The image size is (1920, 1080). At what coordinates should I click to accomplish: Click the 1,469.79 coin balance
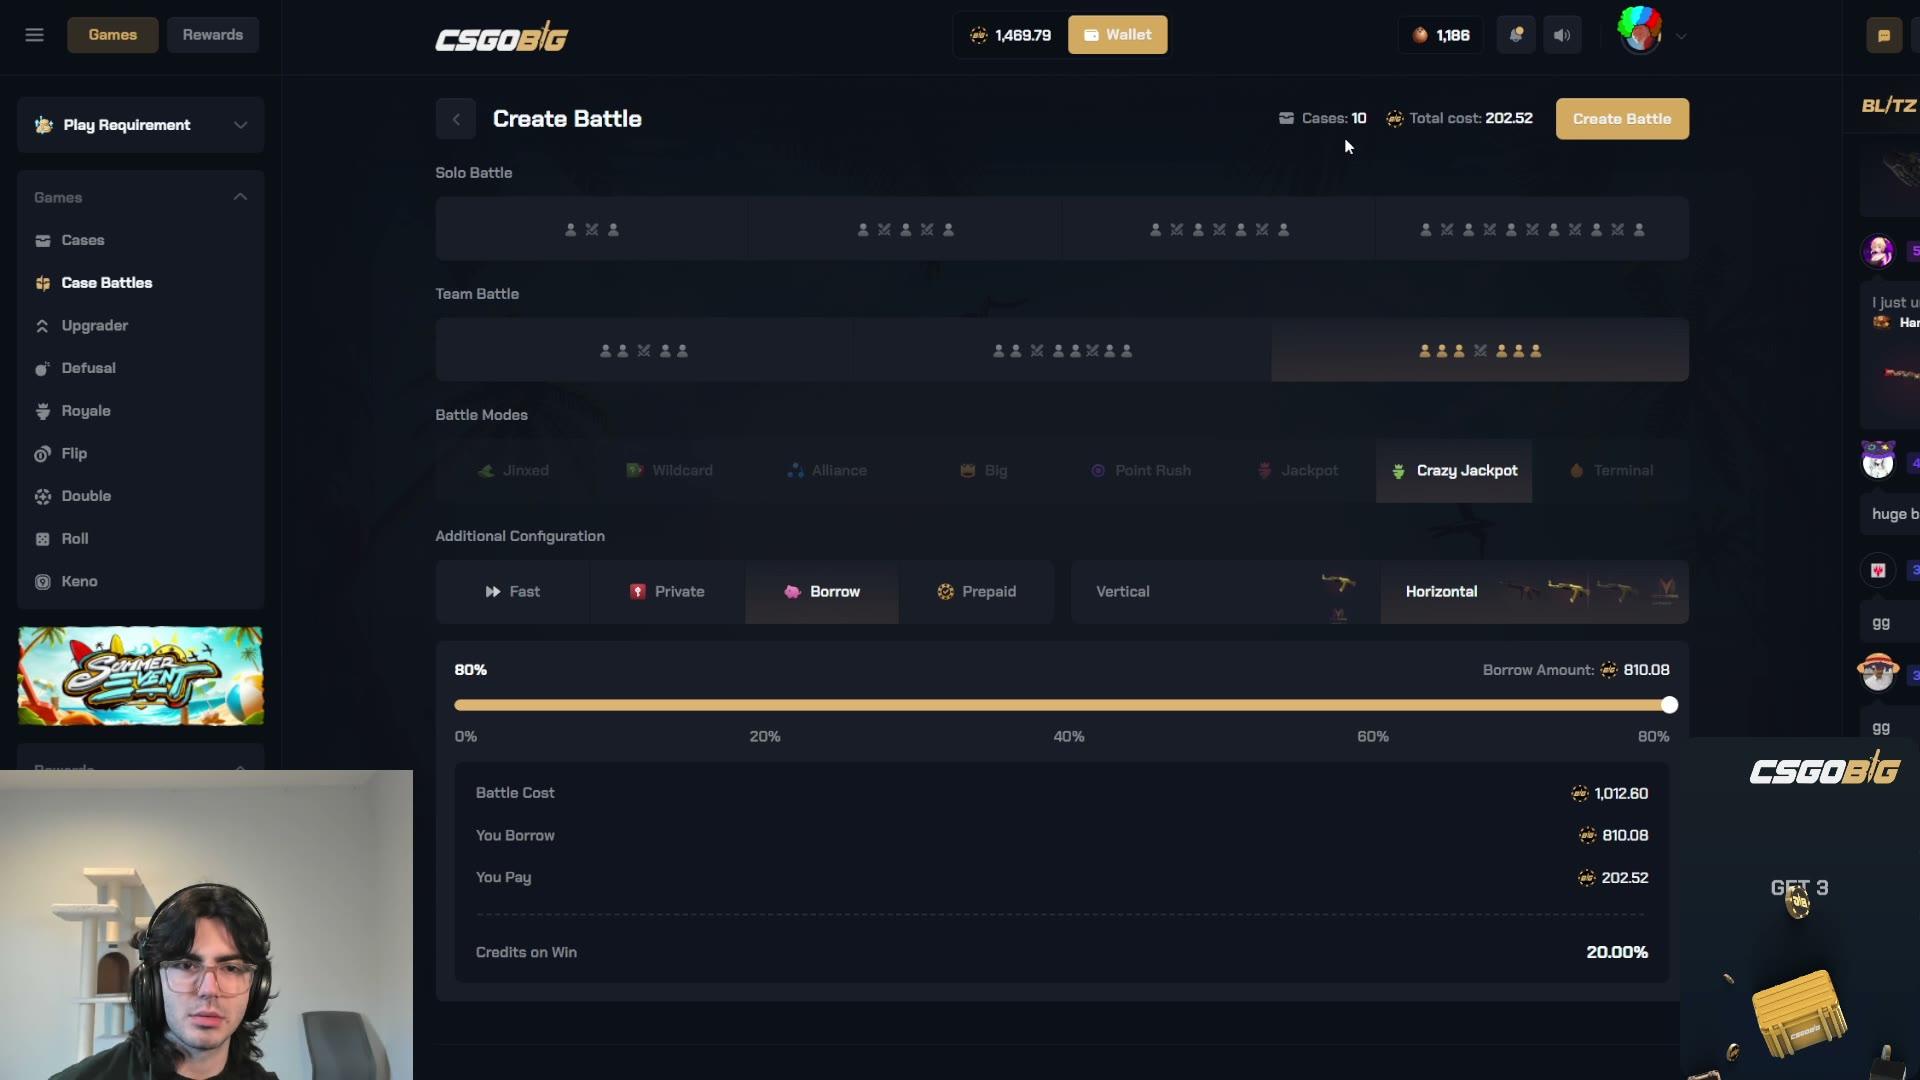point(1010,35)
